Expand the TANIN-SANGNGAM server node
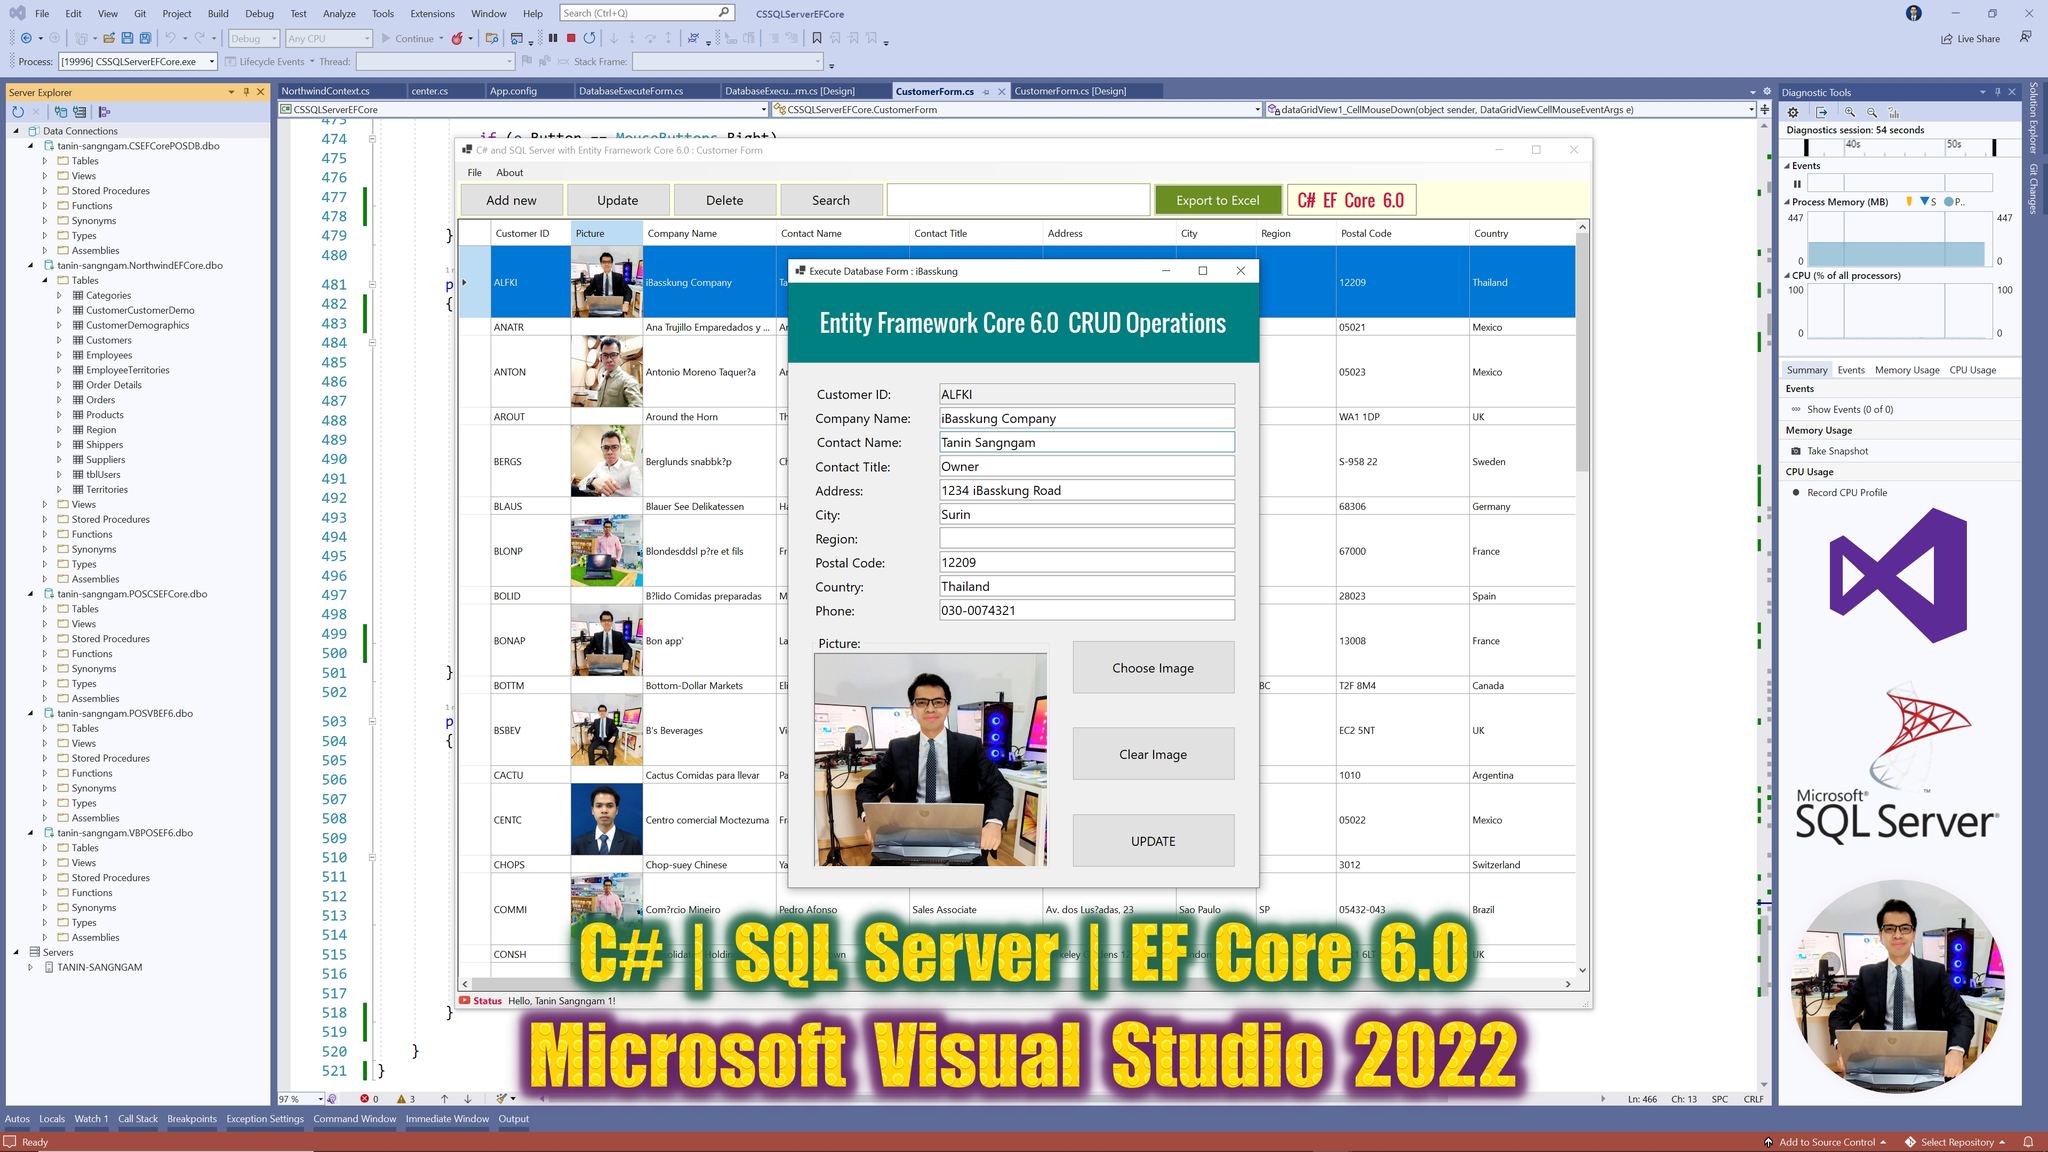The width and height of the screenshot is (2048, 1152). click(x=30, y=967)
